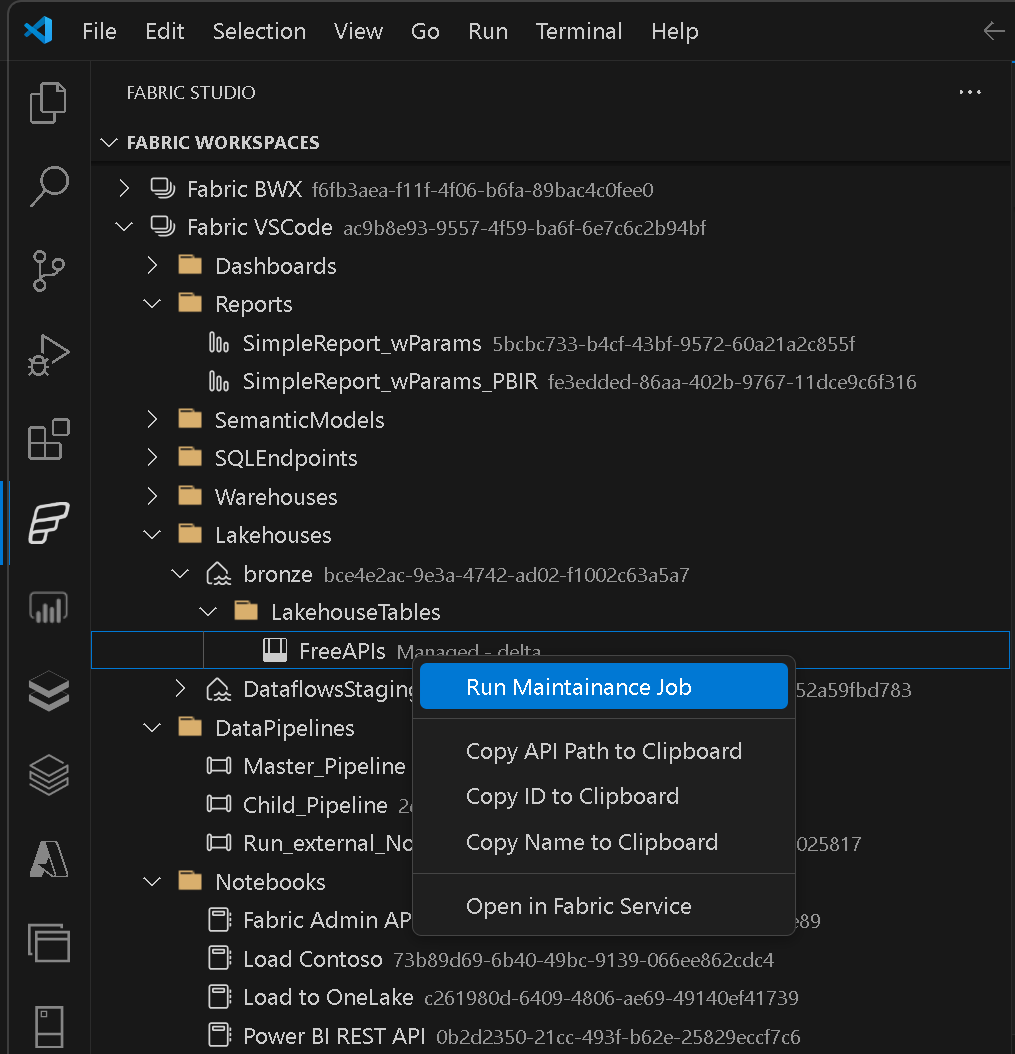Open the View menu
Screen dimensions: 1015x1054
click(x=358, y=31)
